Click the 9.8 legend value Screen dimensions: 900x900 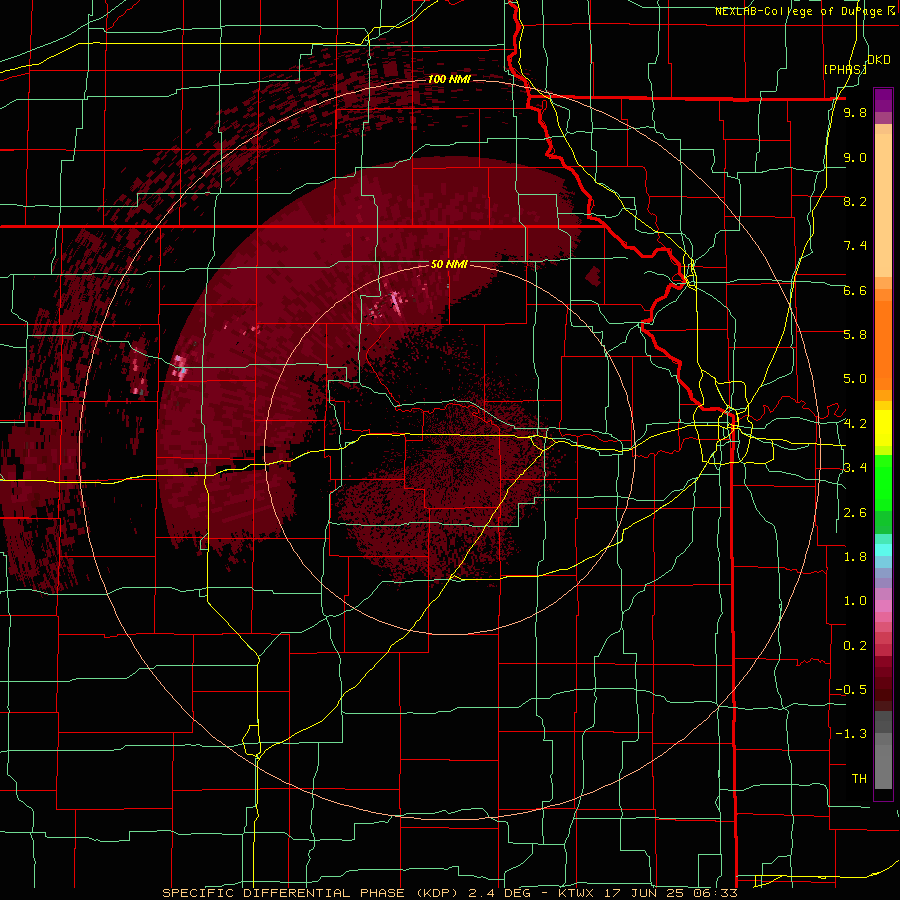[x=855, y=112]
